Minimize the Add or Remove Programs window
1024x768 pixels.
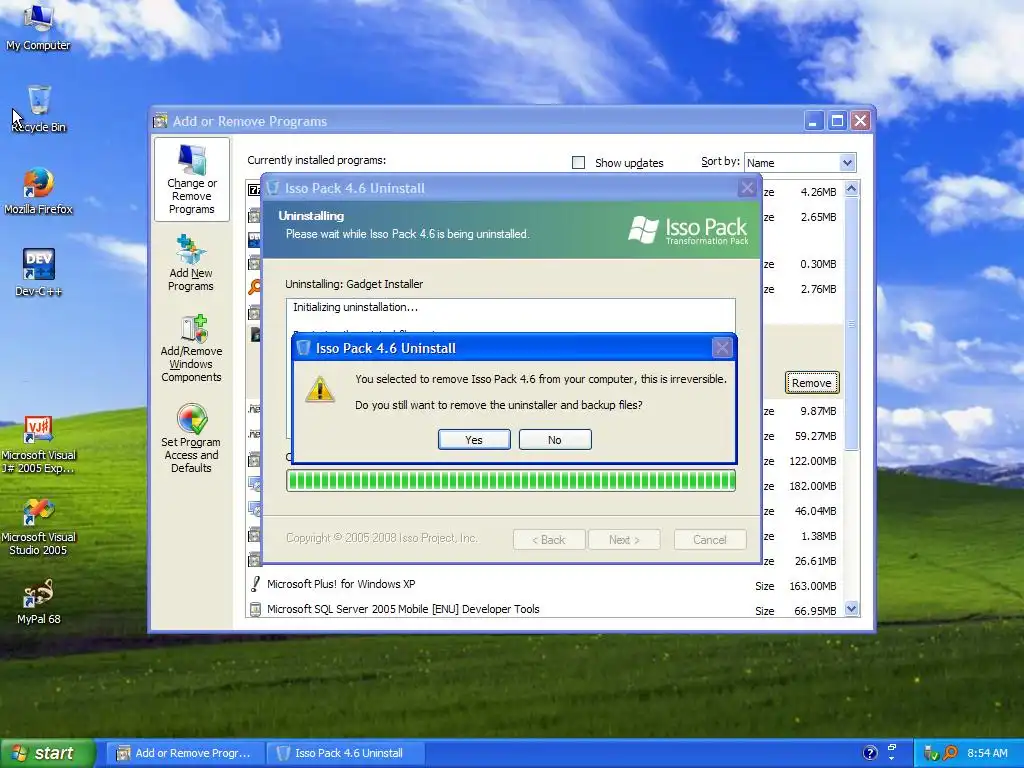[814, 121]
